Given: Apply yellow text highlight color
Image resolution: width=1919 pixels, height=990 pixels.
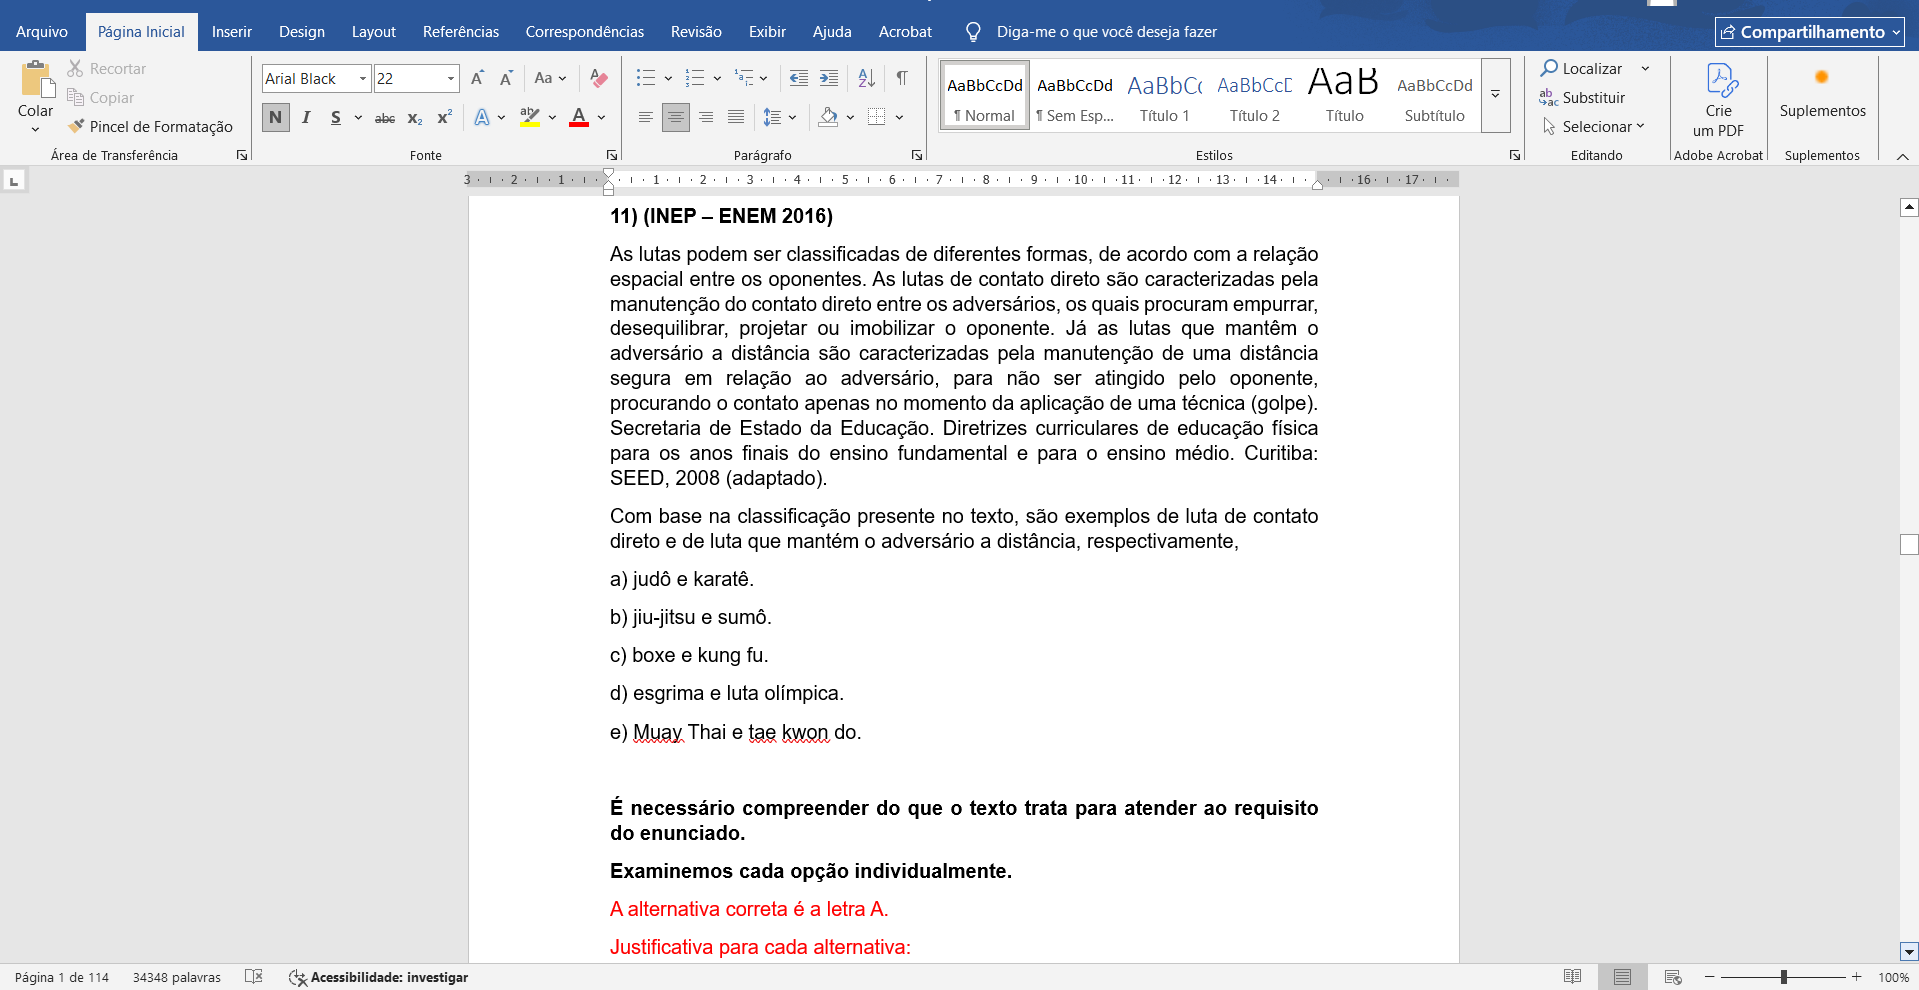Looking at the screenshot, I should click(530, 118).
